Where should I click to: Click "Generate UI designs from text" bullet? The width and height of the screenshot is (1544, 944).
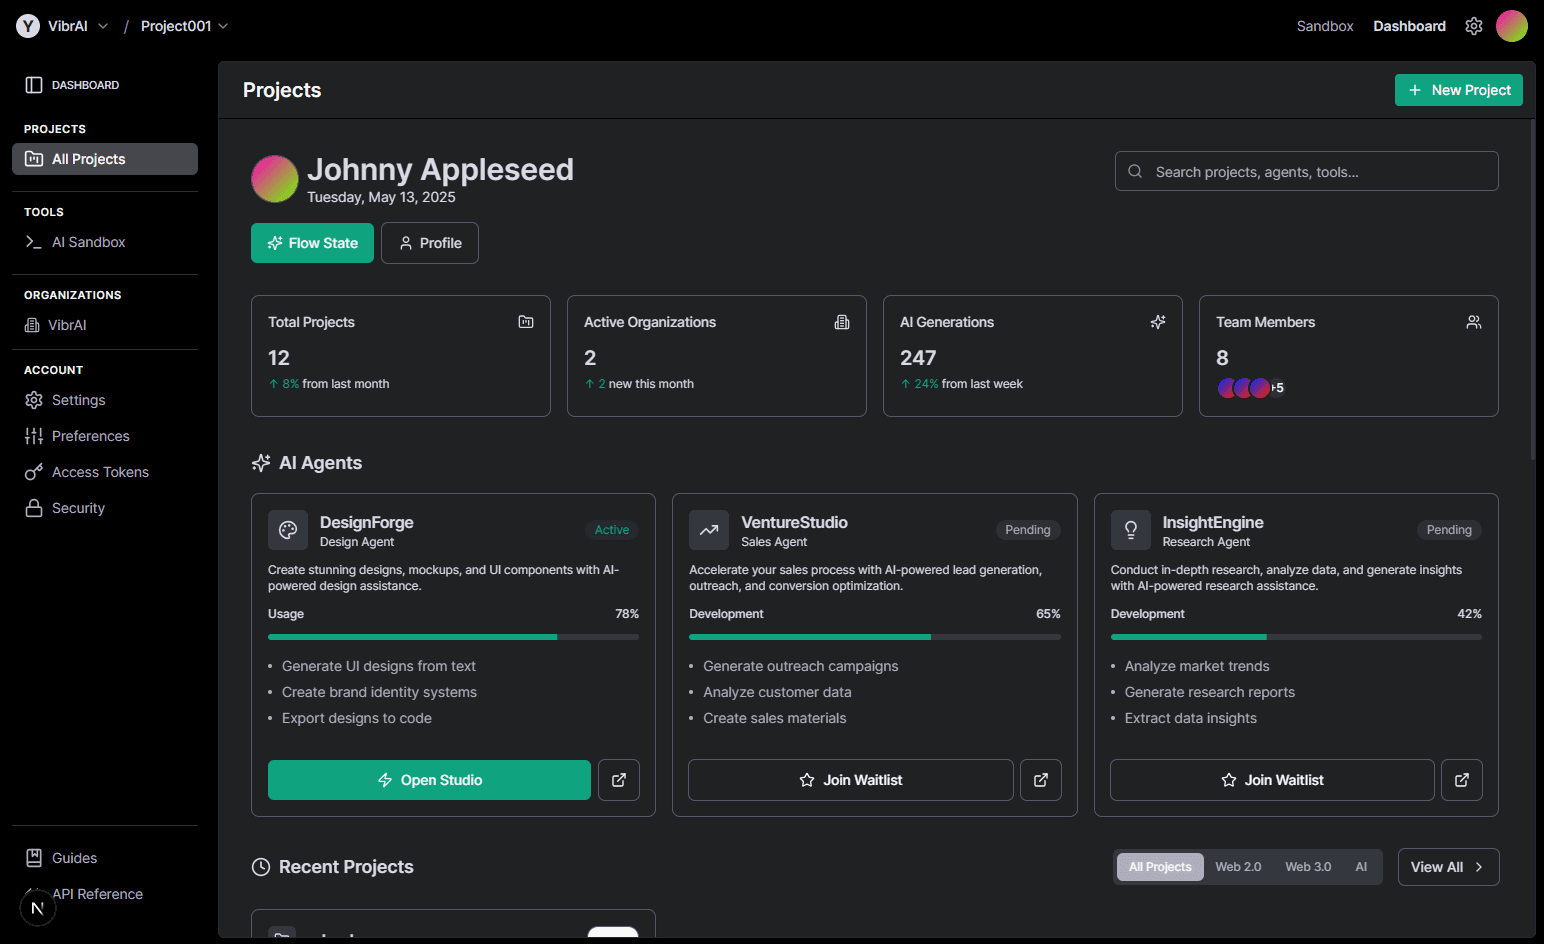[x=379, y=666]
